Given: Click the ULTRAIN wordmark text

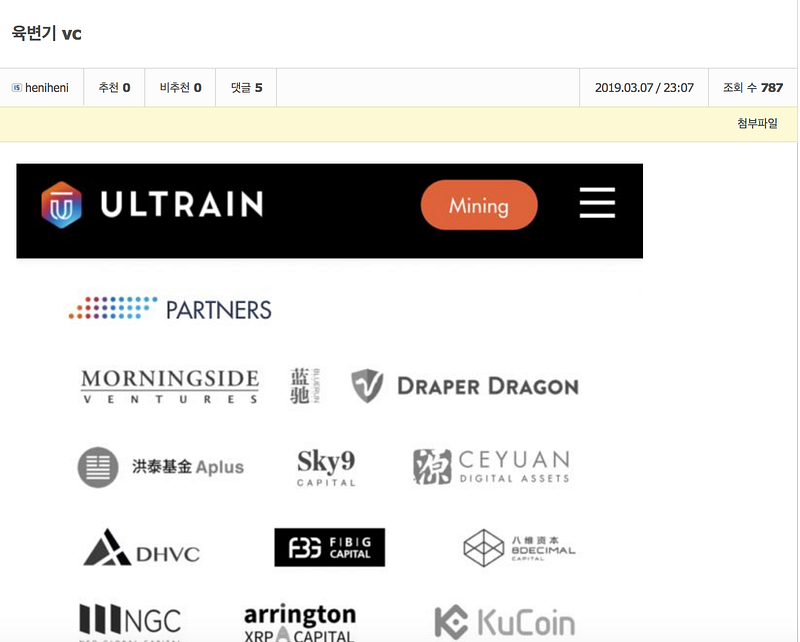Looking at the screenshot, I should 182,204.
